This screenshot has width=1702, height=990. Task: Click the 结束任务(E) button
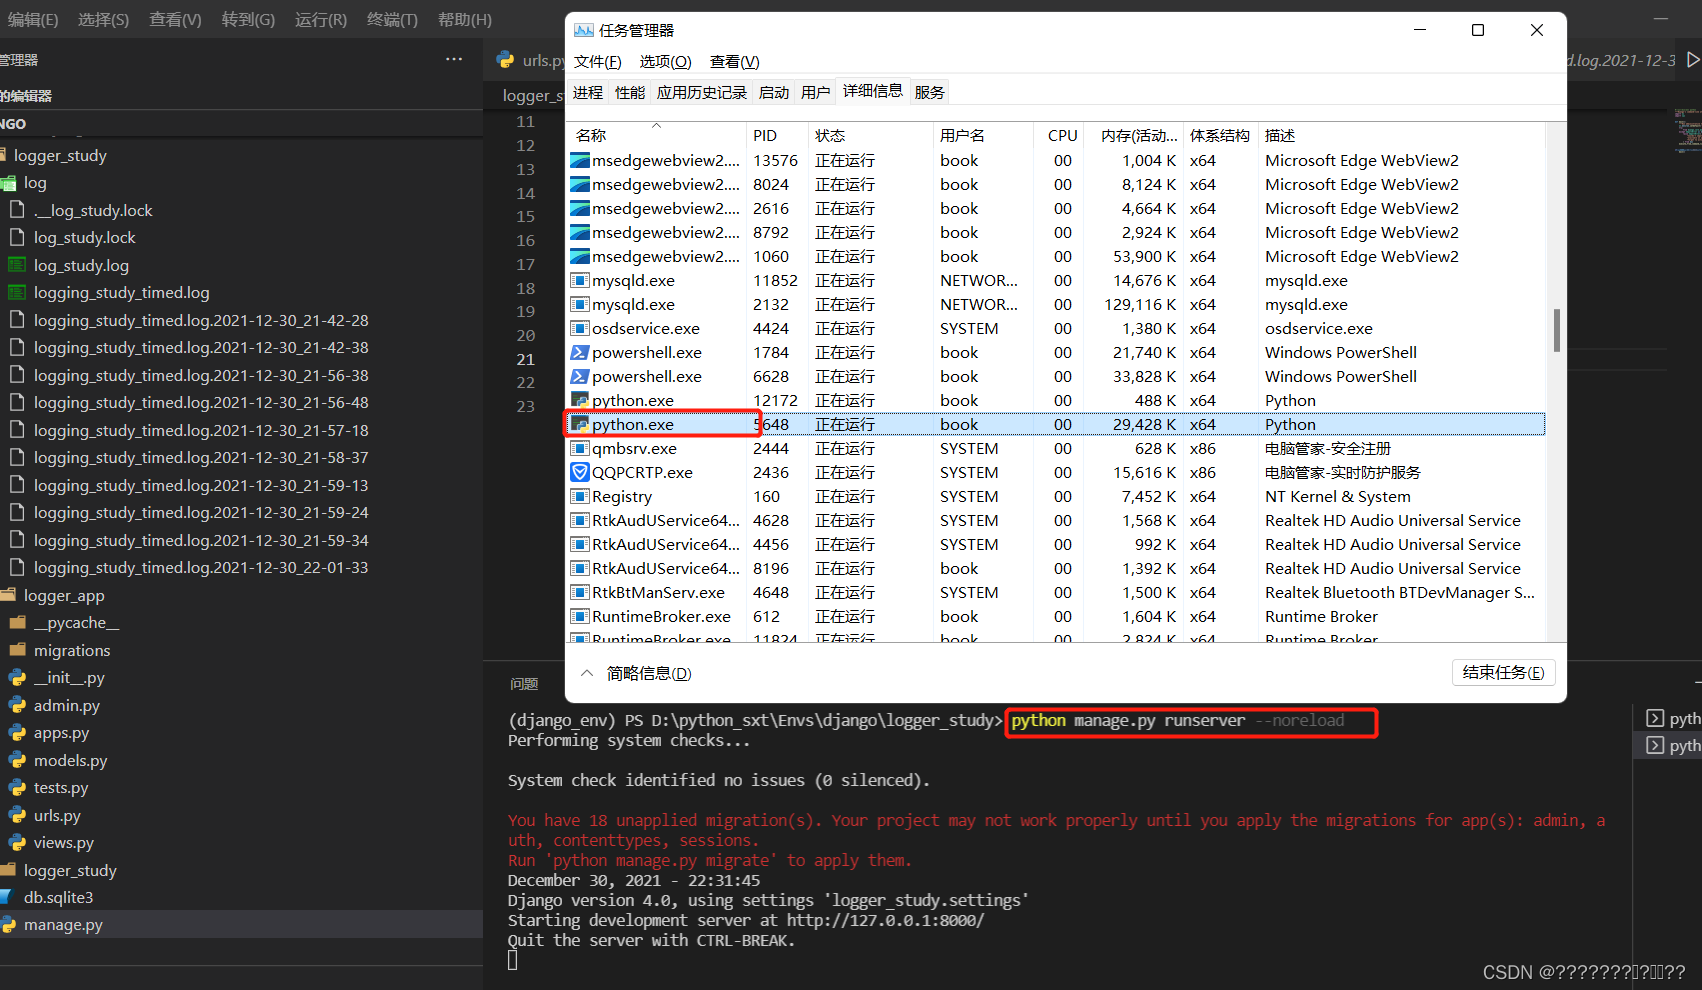[x=1503, y=672]
